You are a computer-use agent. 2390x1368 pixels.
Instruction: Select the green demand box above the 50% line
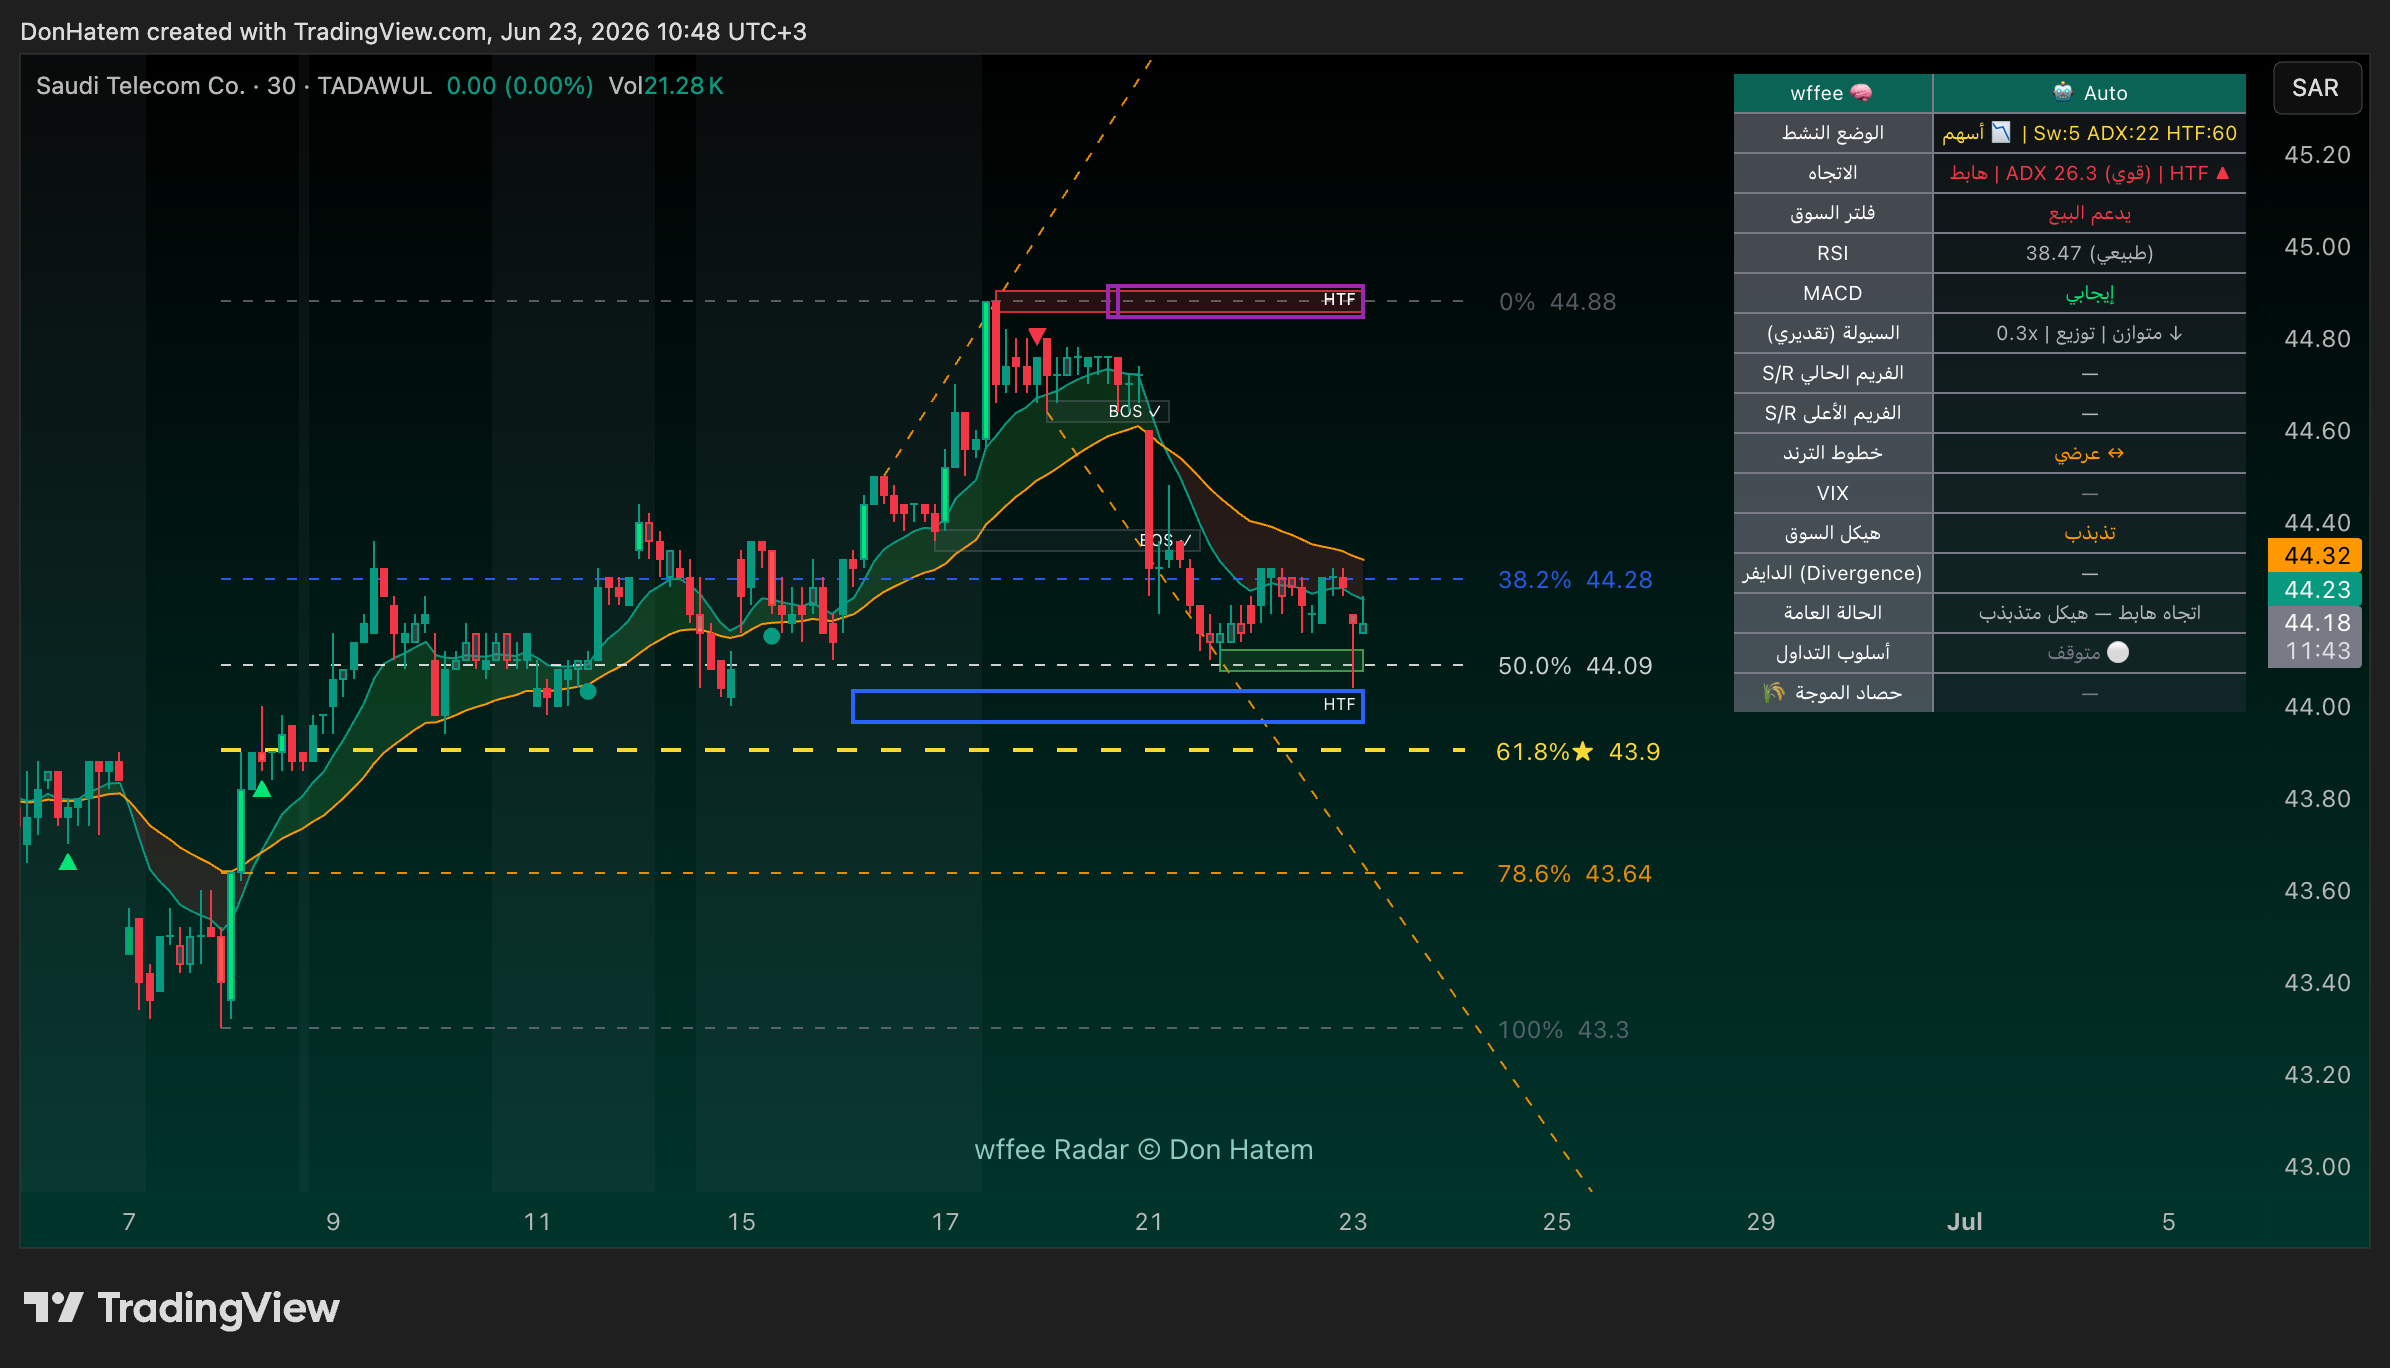(1291, 660)
